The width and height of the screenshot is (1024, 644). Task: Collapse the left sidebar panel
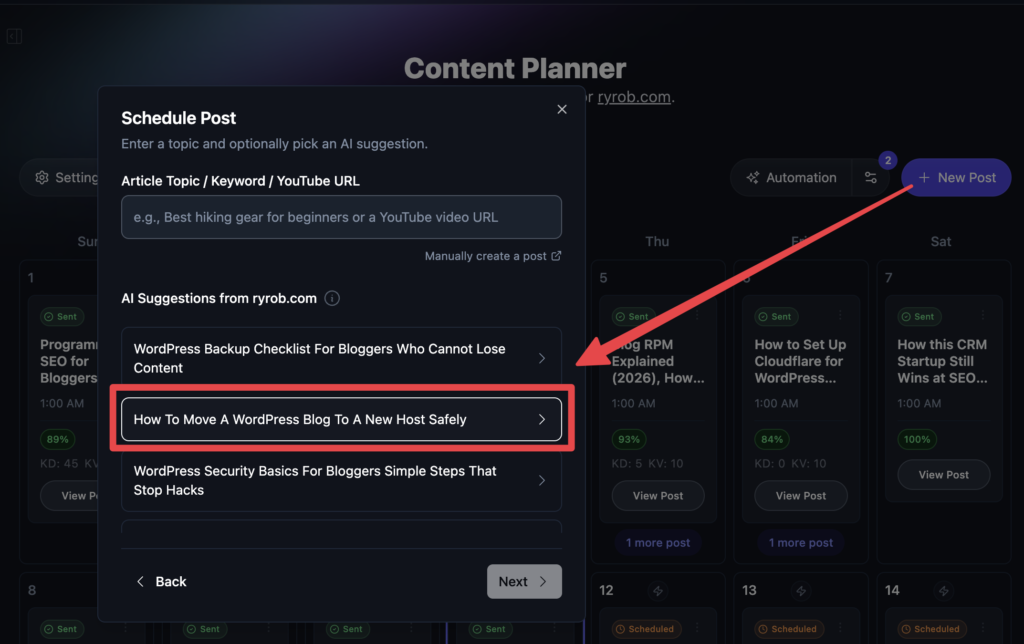pos(14,36)
